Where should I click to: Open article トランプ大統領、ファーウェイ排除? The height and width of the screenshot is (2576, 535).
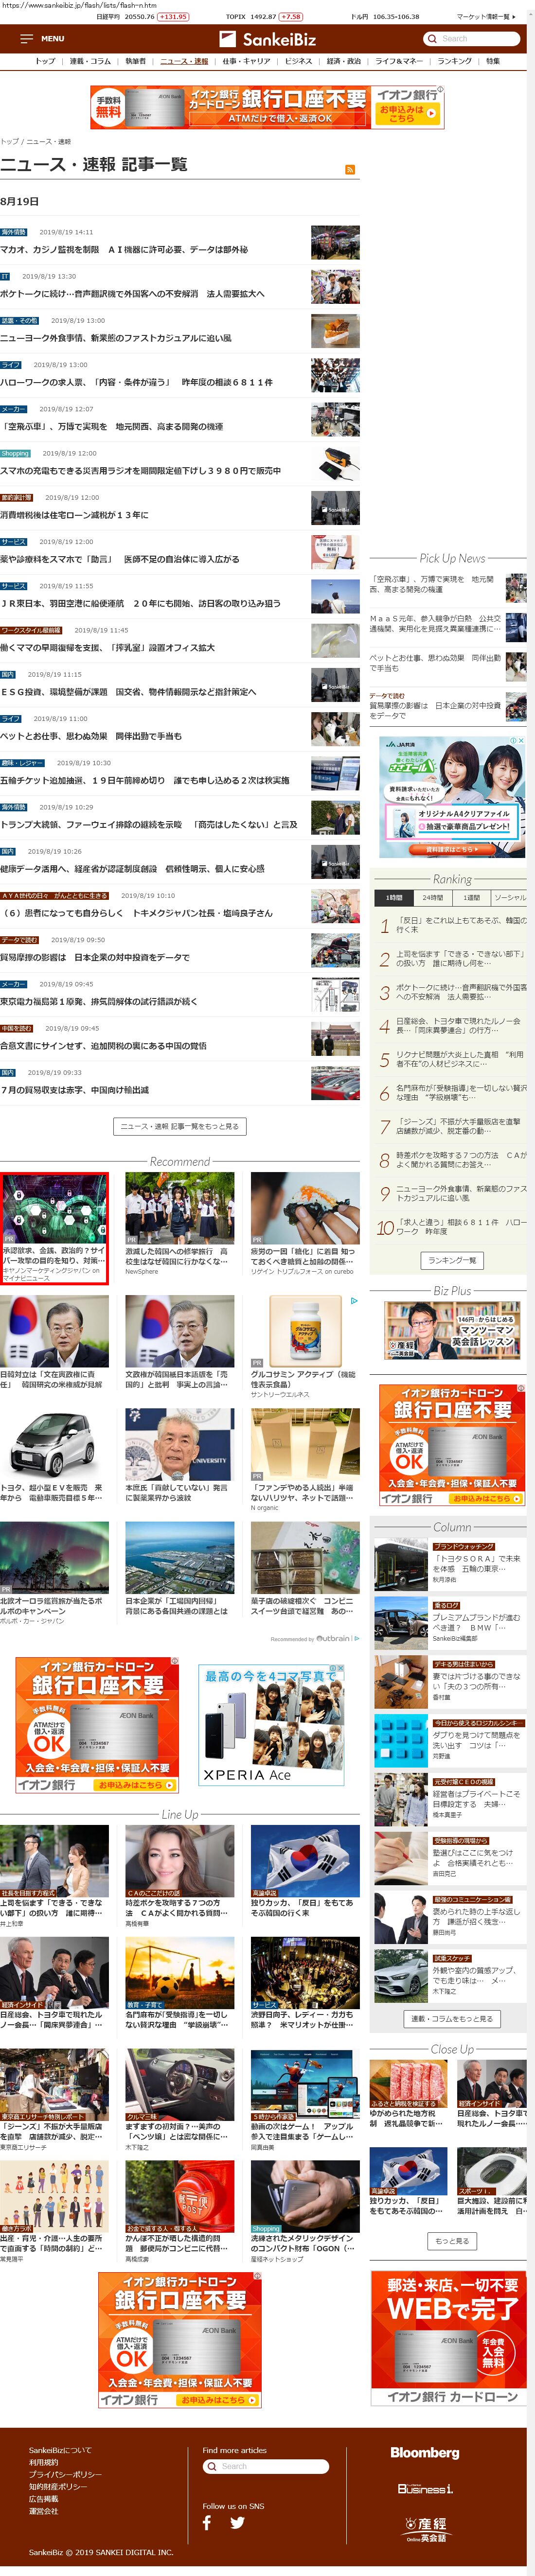pyautogui.click(x=149, y=824)
